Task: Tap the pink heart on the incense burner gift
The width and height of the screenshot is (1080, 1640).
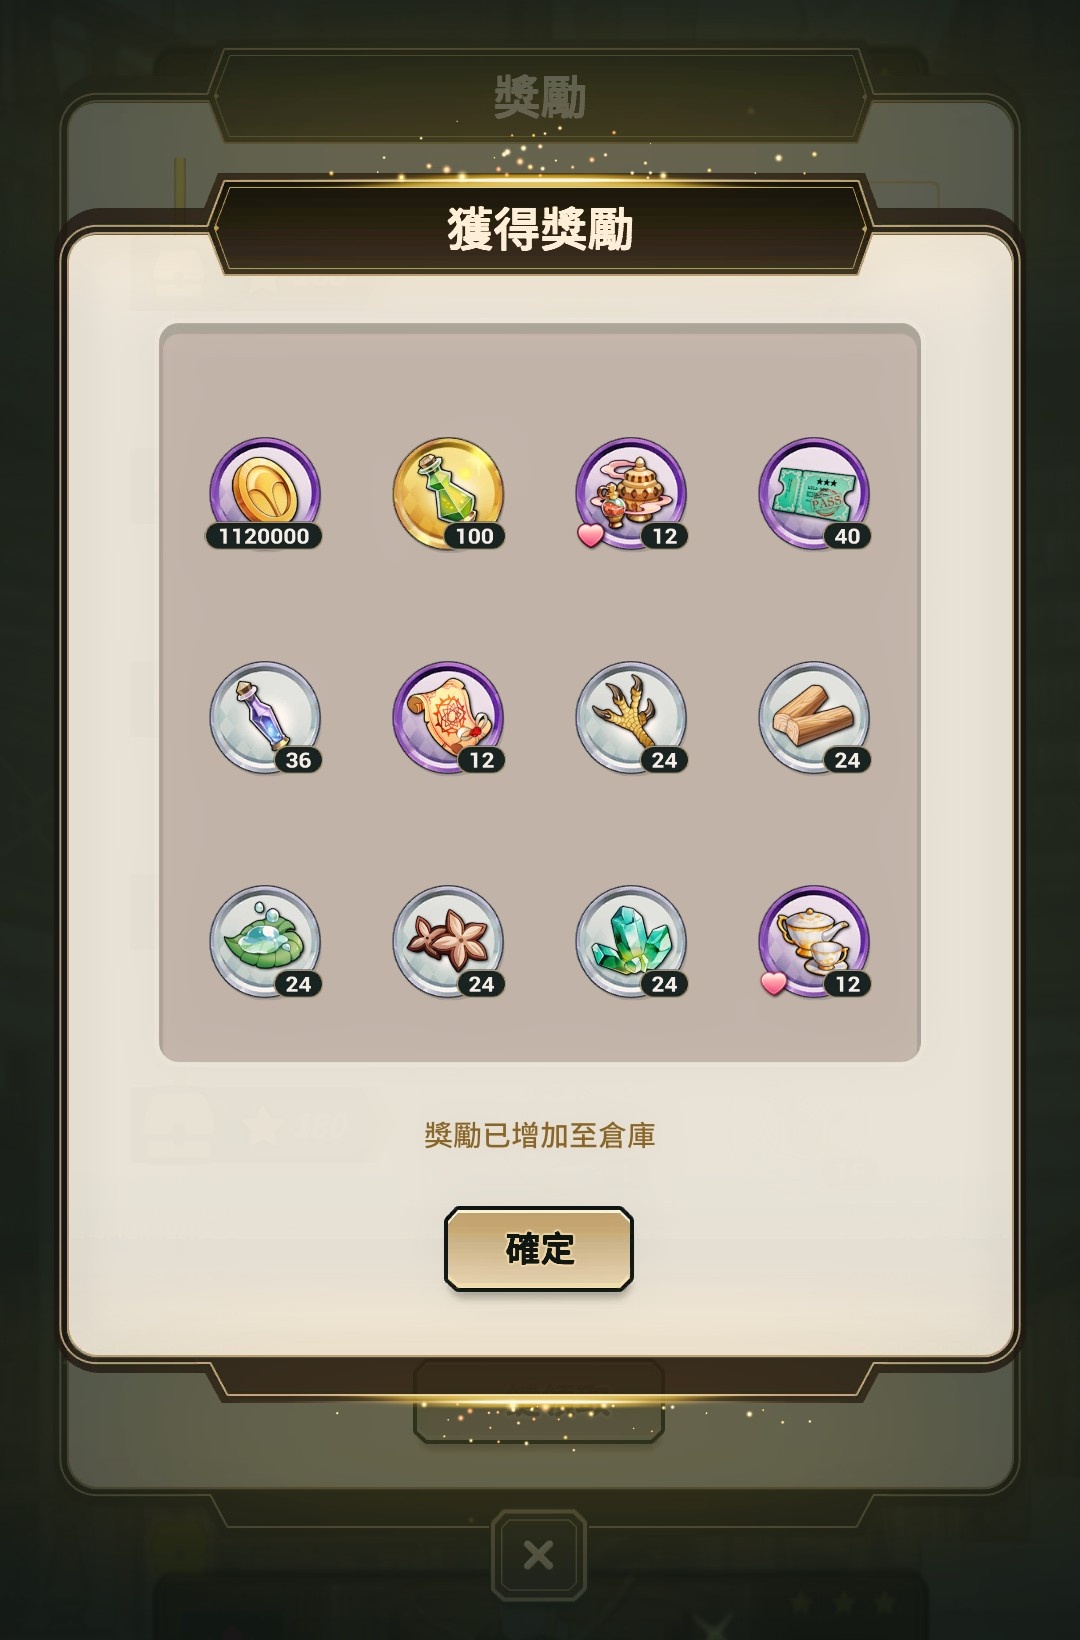Action: point(591,536)
